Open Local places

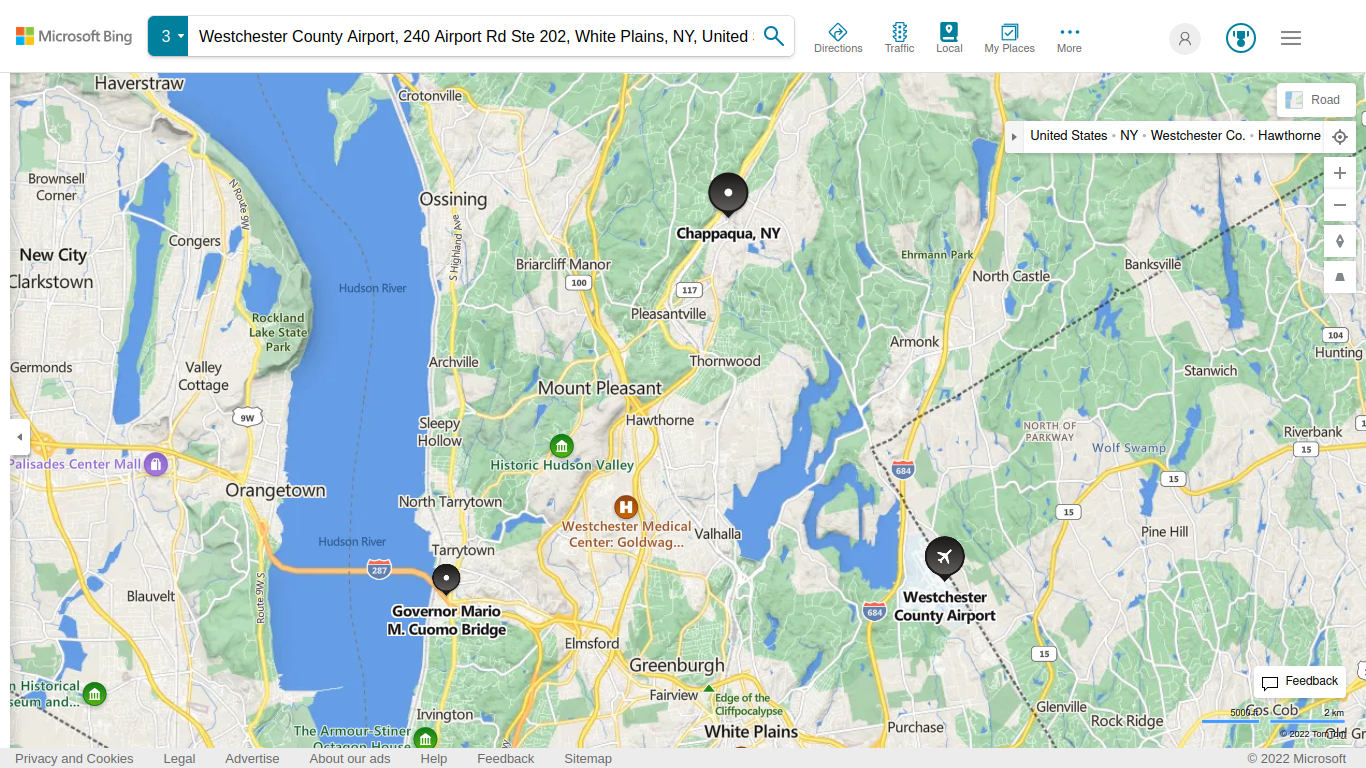pos(949,38)
